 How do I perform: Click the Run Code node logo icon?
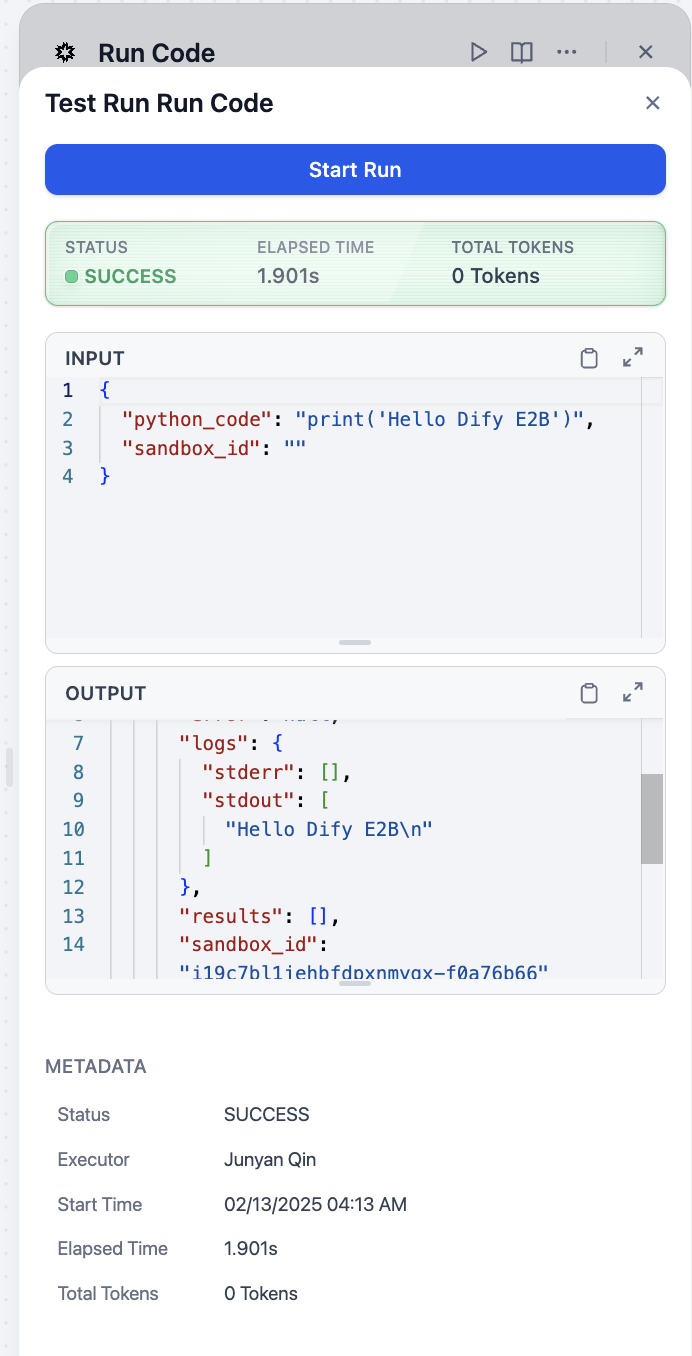click(x=66, y=53)
